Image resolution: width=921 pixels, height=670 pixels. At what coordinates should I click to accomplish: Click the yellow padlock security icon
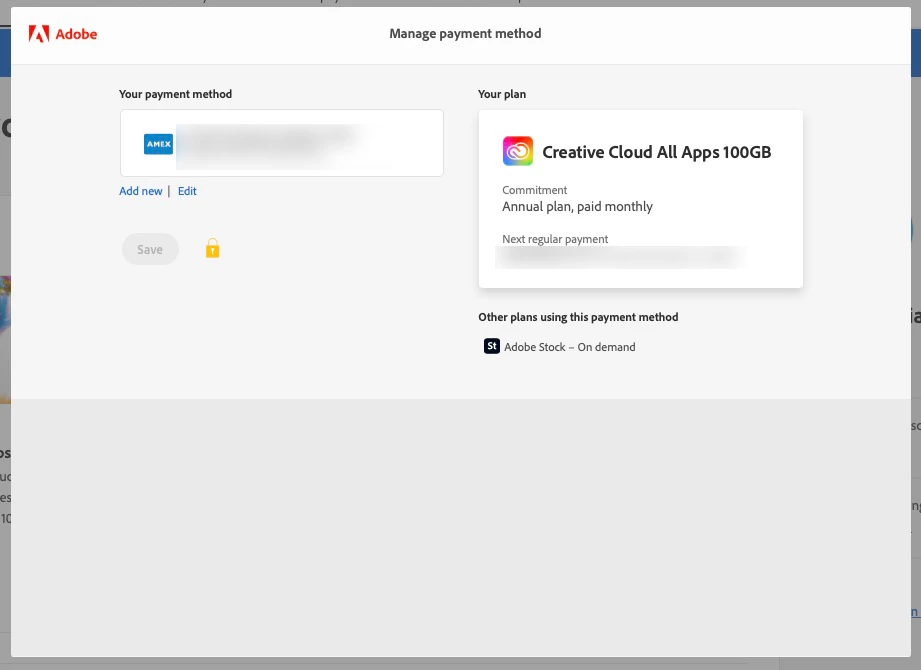[x=213, y=248]
